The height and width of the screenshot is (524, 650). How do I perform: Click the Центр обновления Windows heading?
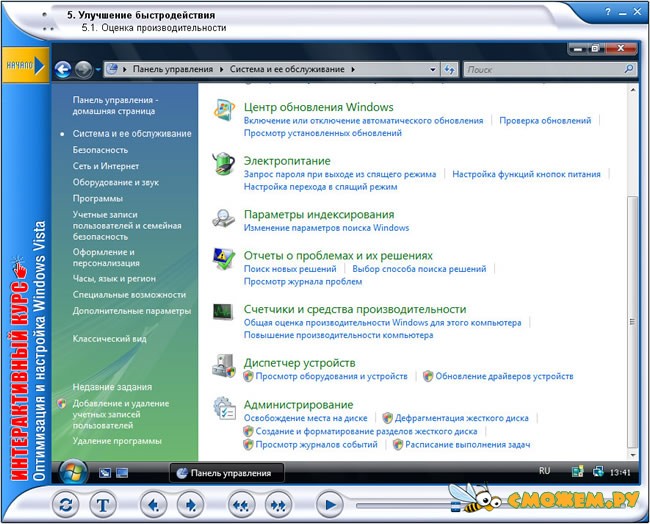pyautogui.click(x=318, y=107)
